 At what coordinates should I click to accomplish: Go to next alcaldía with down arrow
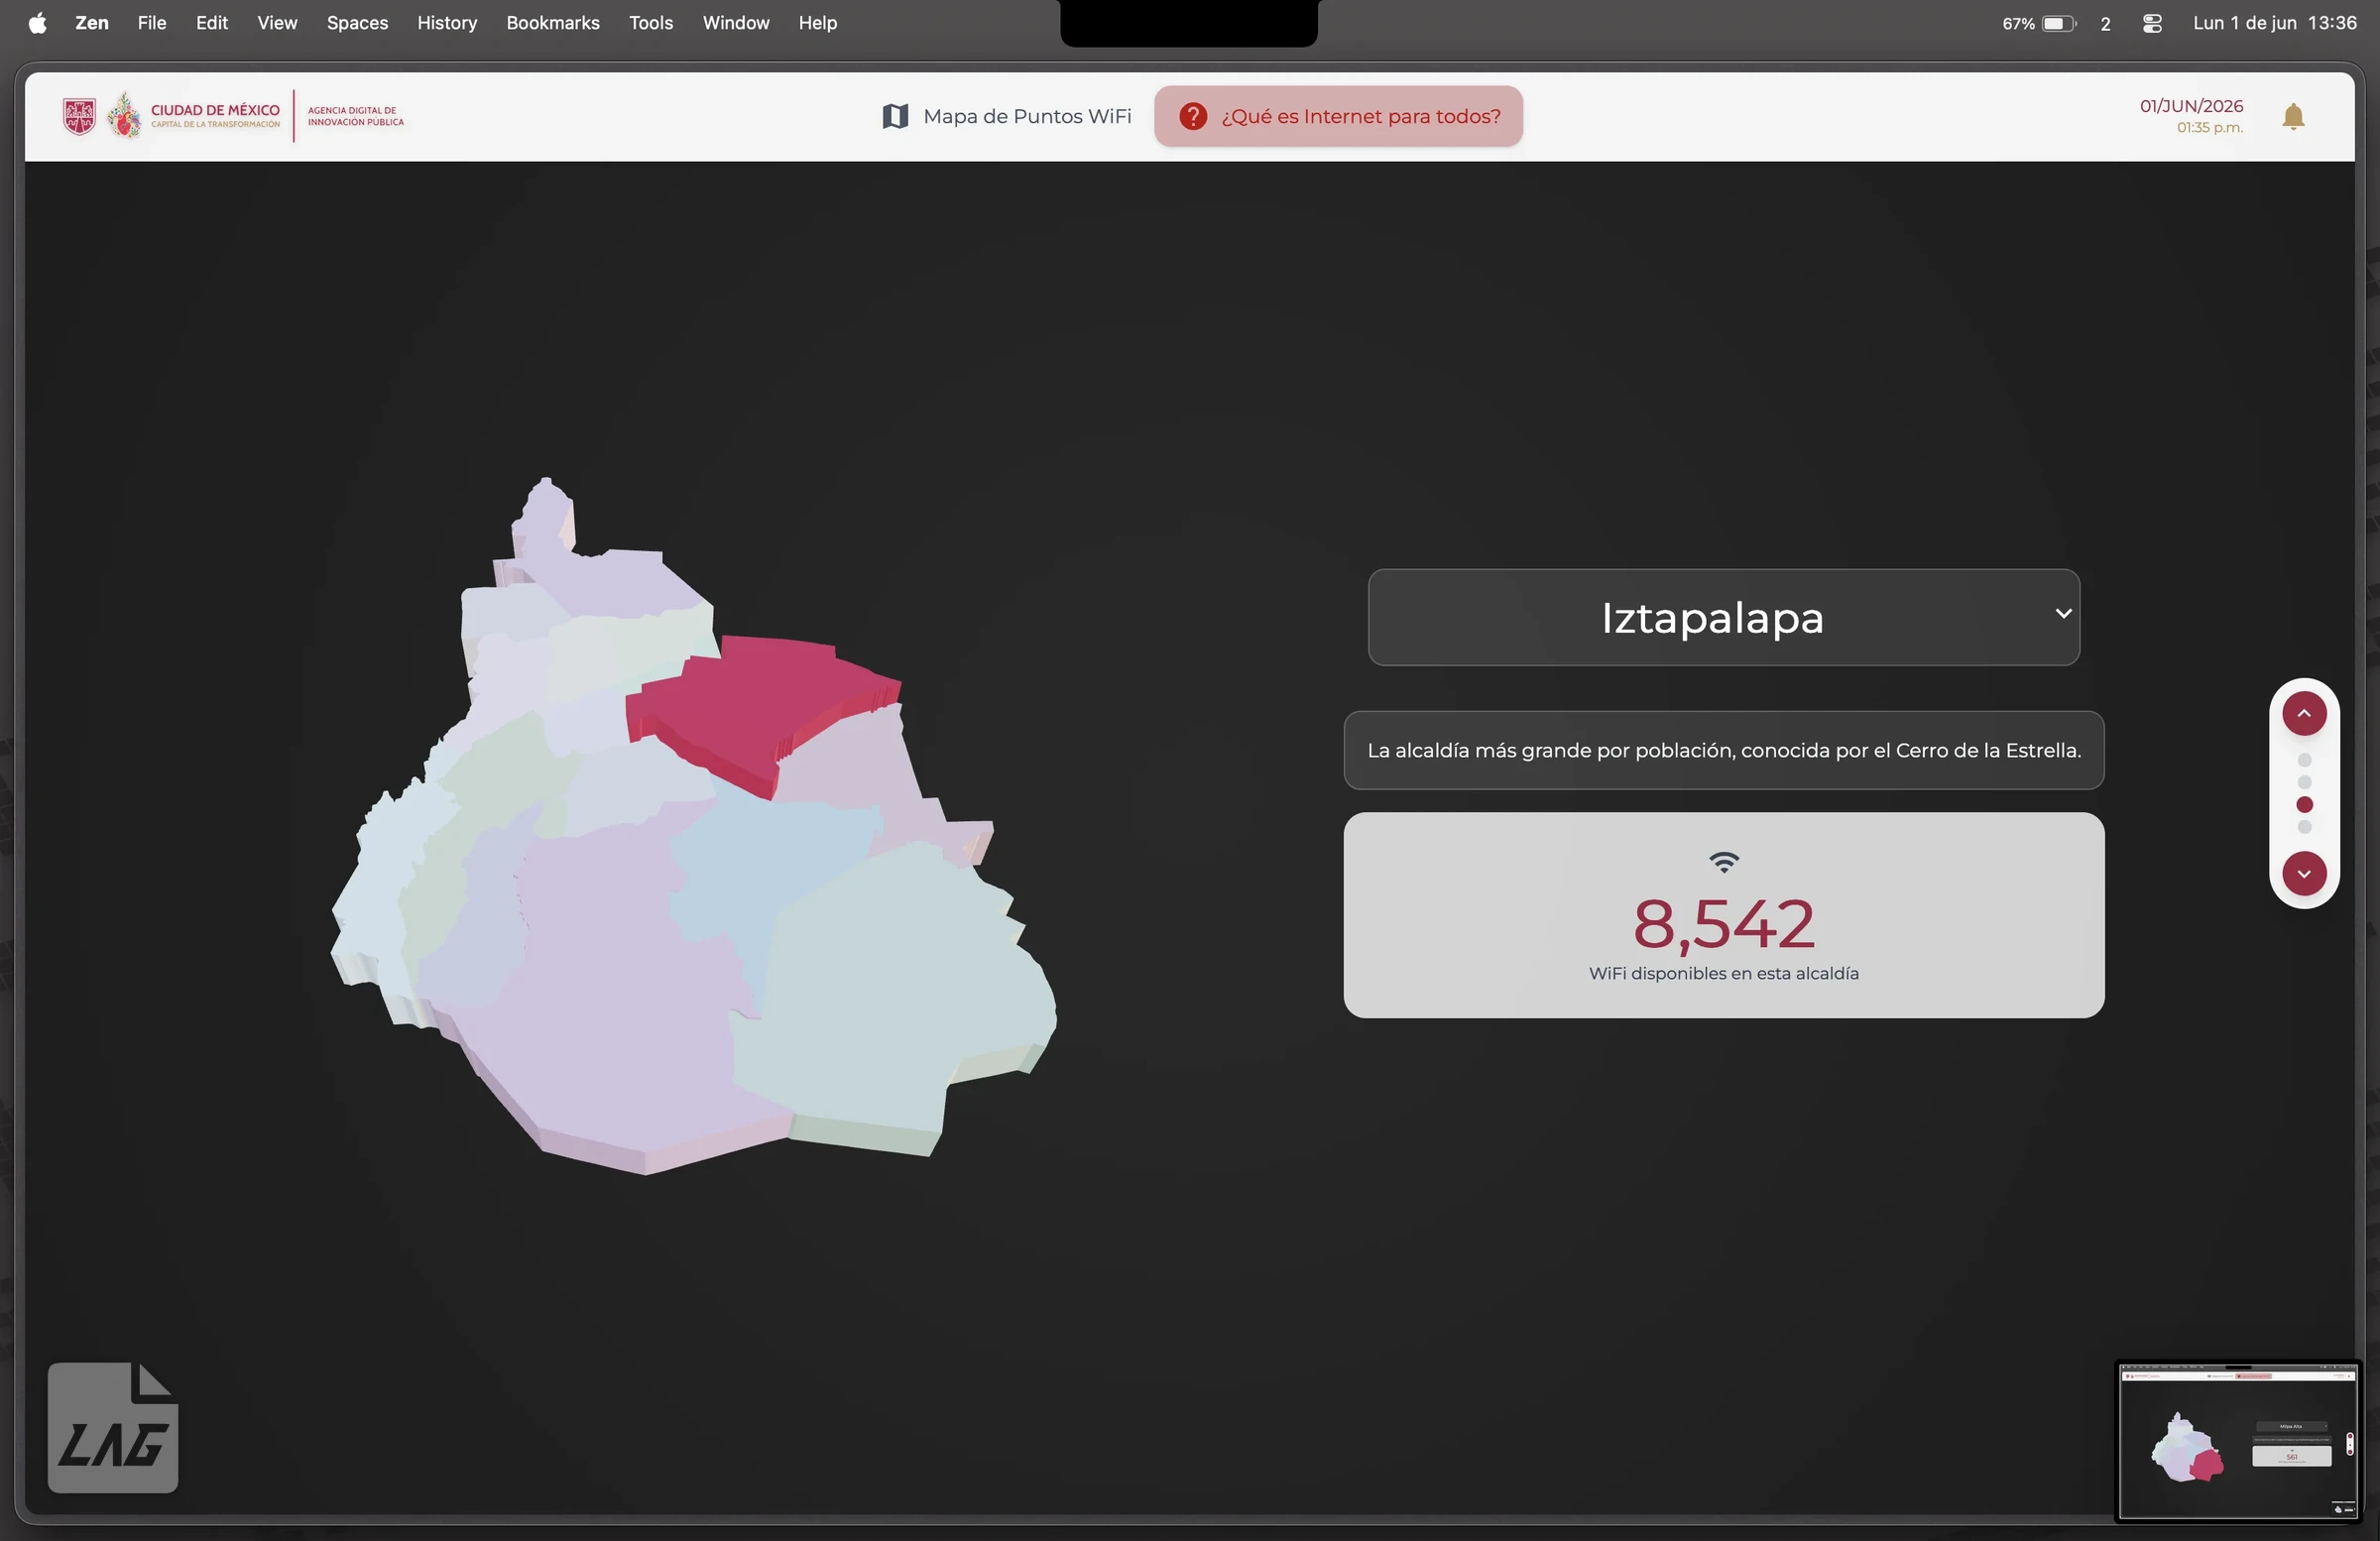click(x=2303, y=873)
